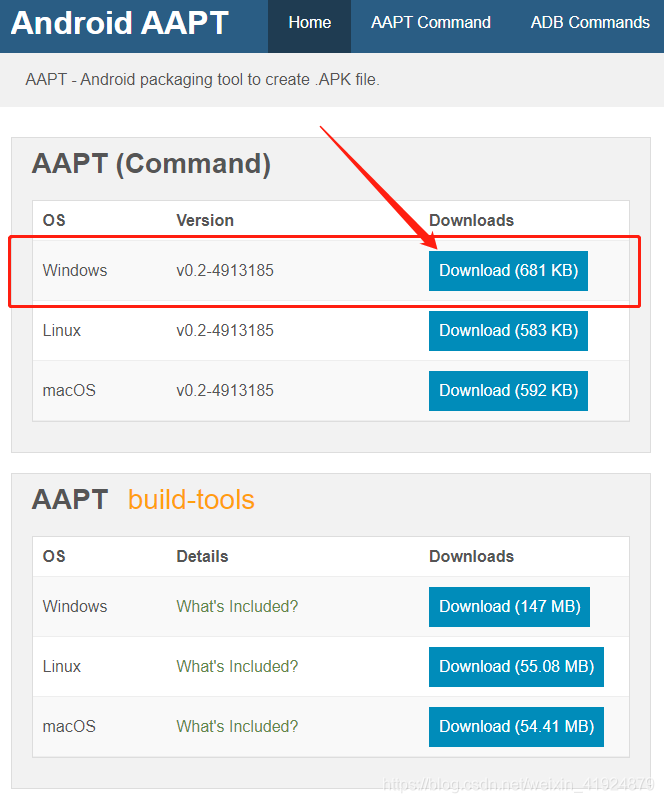
Task: Select the Linux v0.2-4913185 version text
Action: click(225, 330)
